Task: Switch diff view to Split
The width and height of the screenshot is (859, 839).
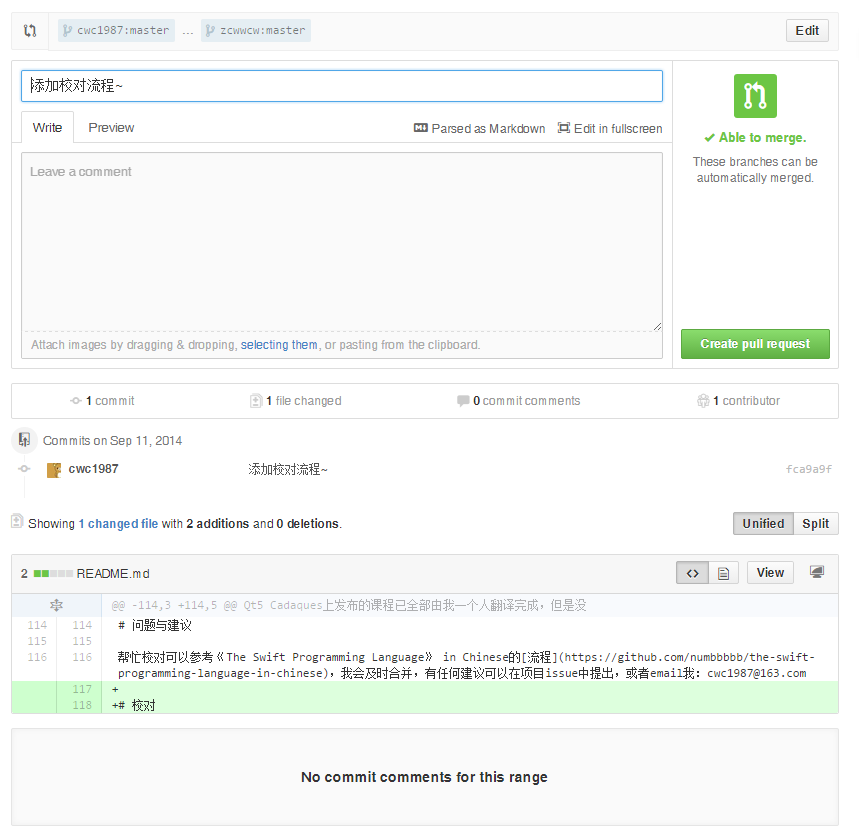Action: (815, 524)
